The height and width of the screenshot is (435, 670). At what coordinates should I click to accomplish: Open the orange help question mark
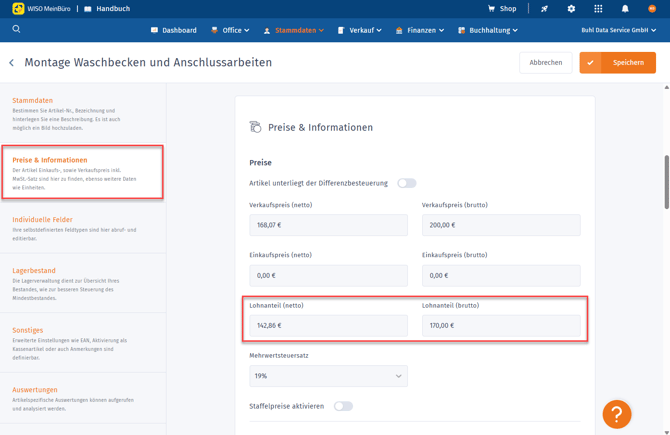[x=616, y=413]
